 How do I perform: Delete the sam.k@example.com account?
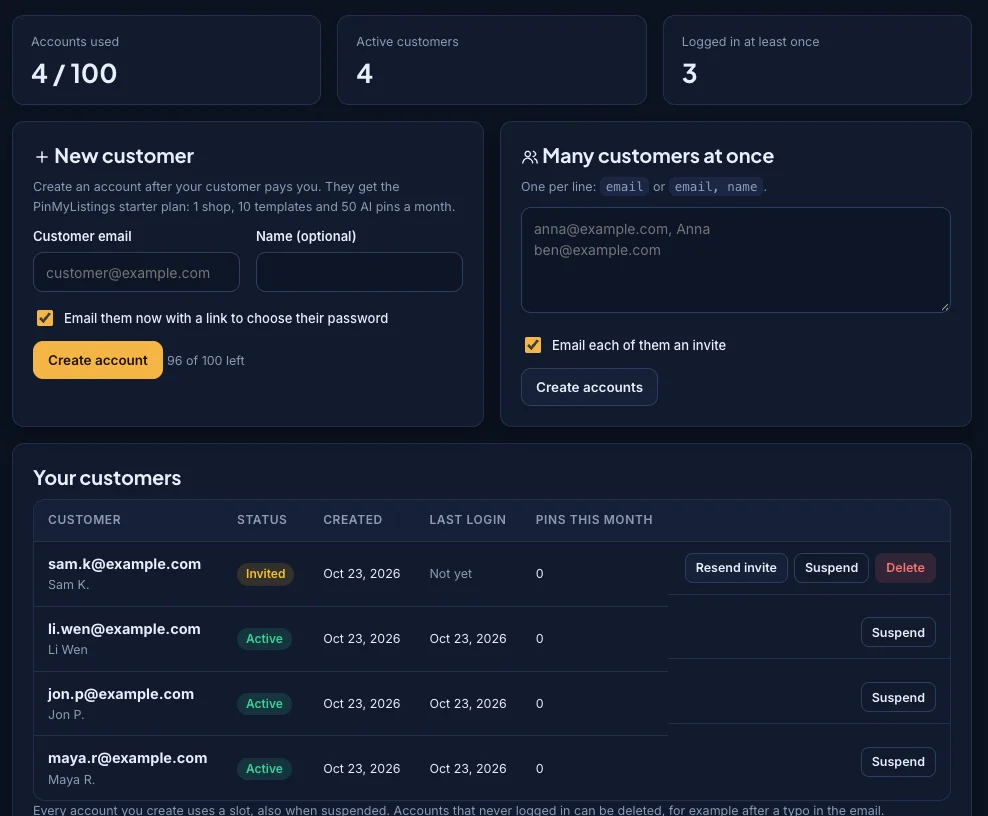(905, 568)
